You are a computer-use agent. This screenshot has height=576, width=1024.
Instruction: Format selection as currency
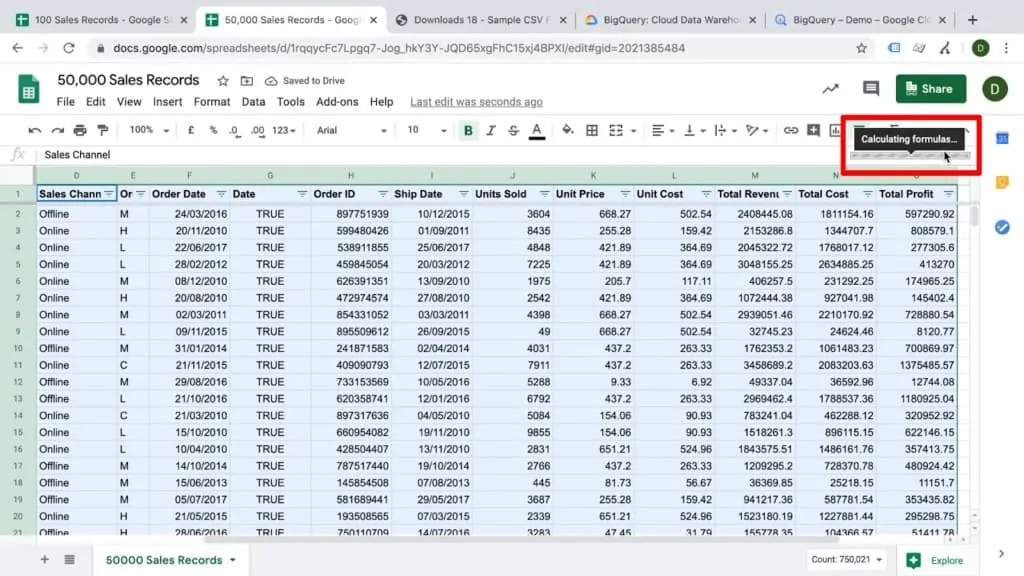pyautogui.click(x=191, y=131)
